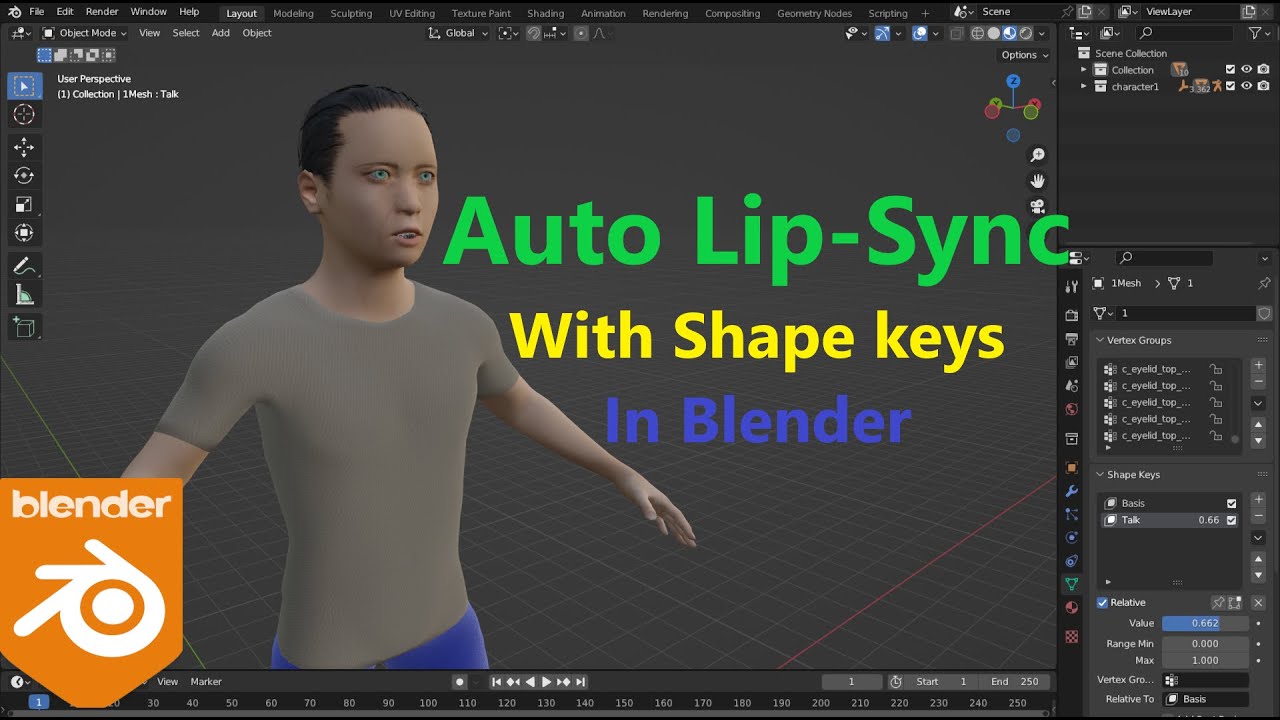The height and width of the screenshot is (720, 1280).
Task: Select the Transform tool
Action: click(x=25, y=233)
